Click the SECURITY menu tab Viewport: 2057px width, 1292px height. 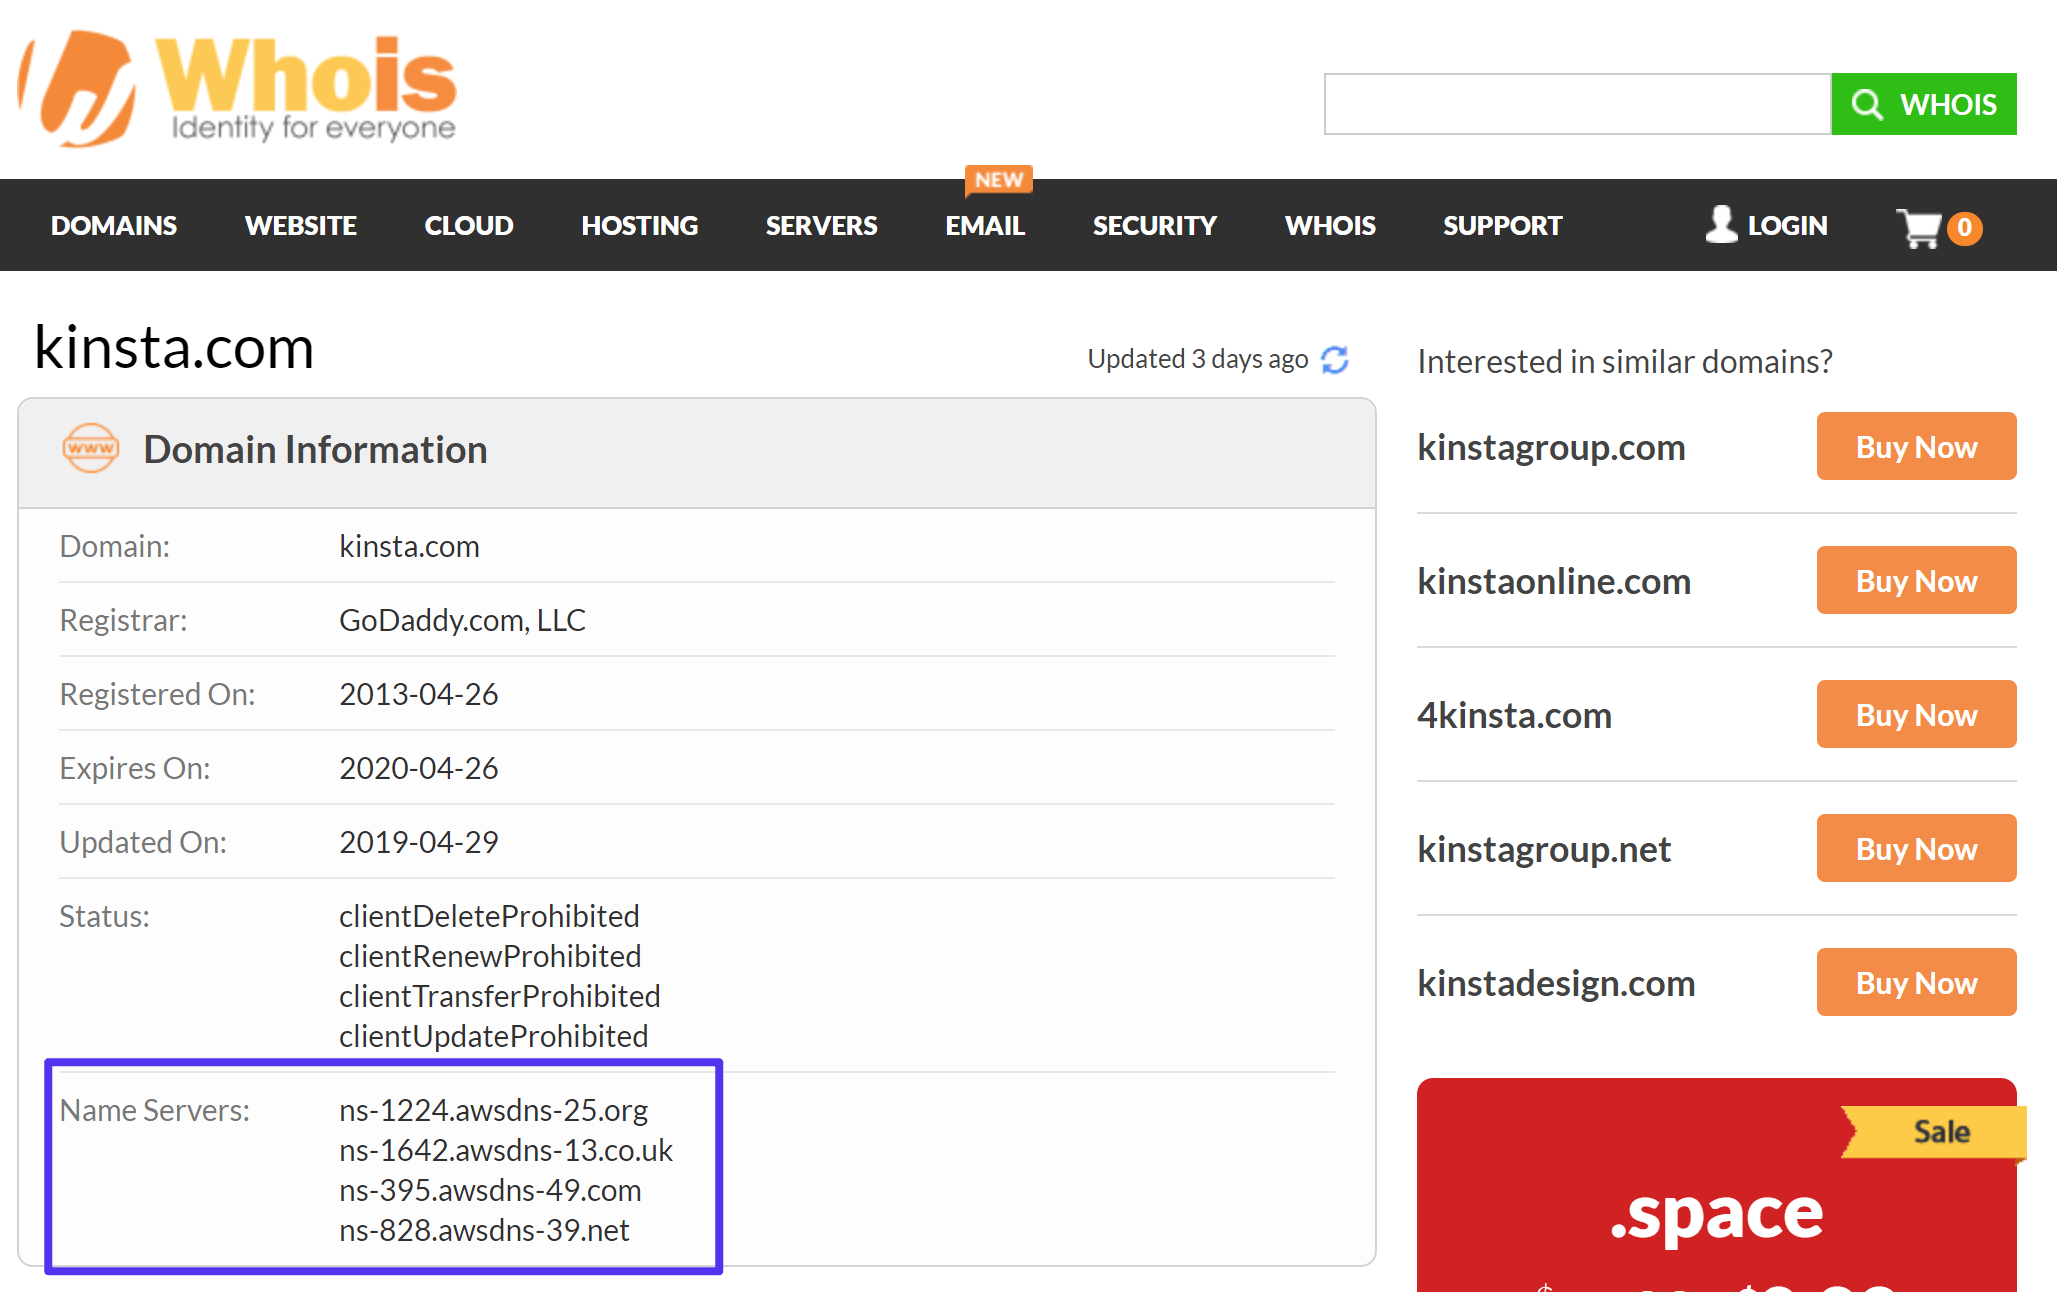point(1154,225)
